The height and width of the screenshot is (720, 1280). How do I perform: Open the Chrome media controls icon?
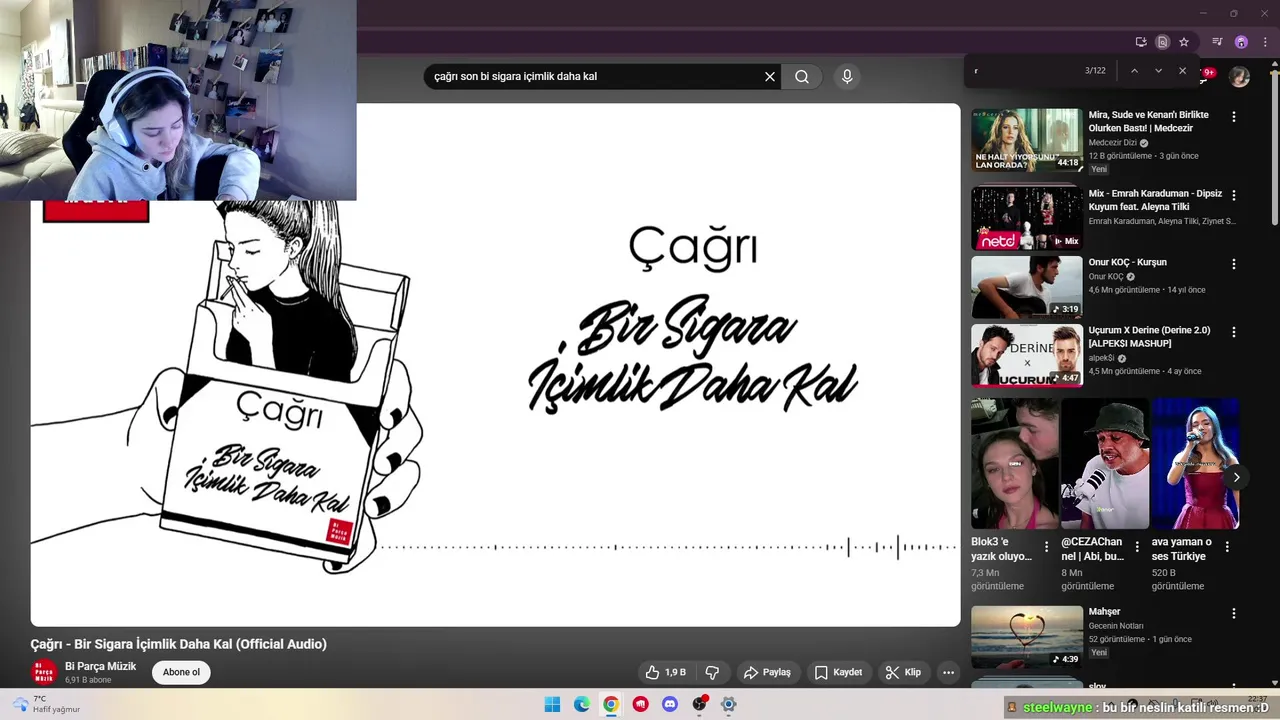[1217, 42]
